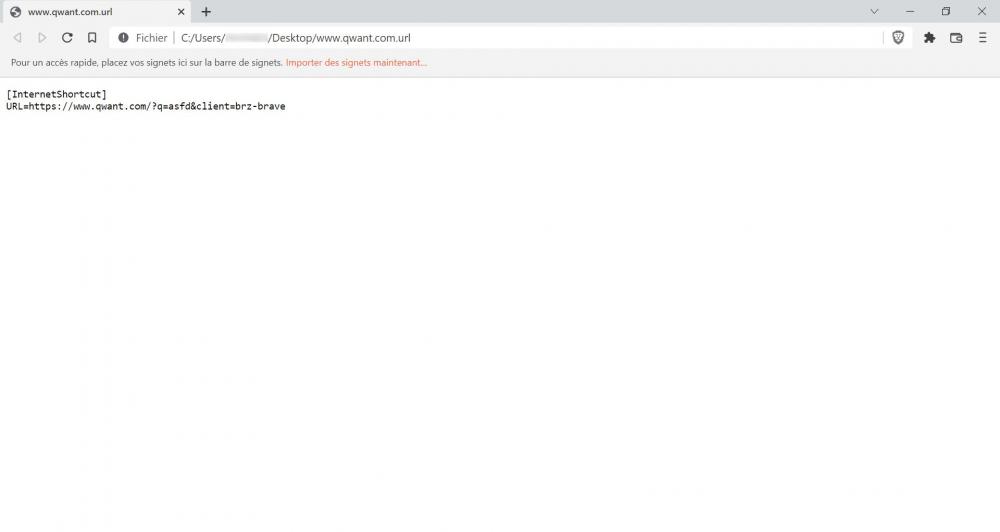Click the globe favicon on the tab
Screen dimensions: 1000x532
click(15, 11)
